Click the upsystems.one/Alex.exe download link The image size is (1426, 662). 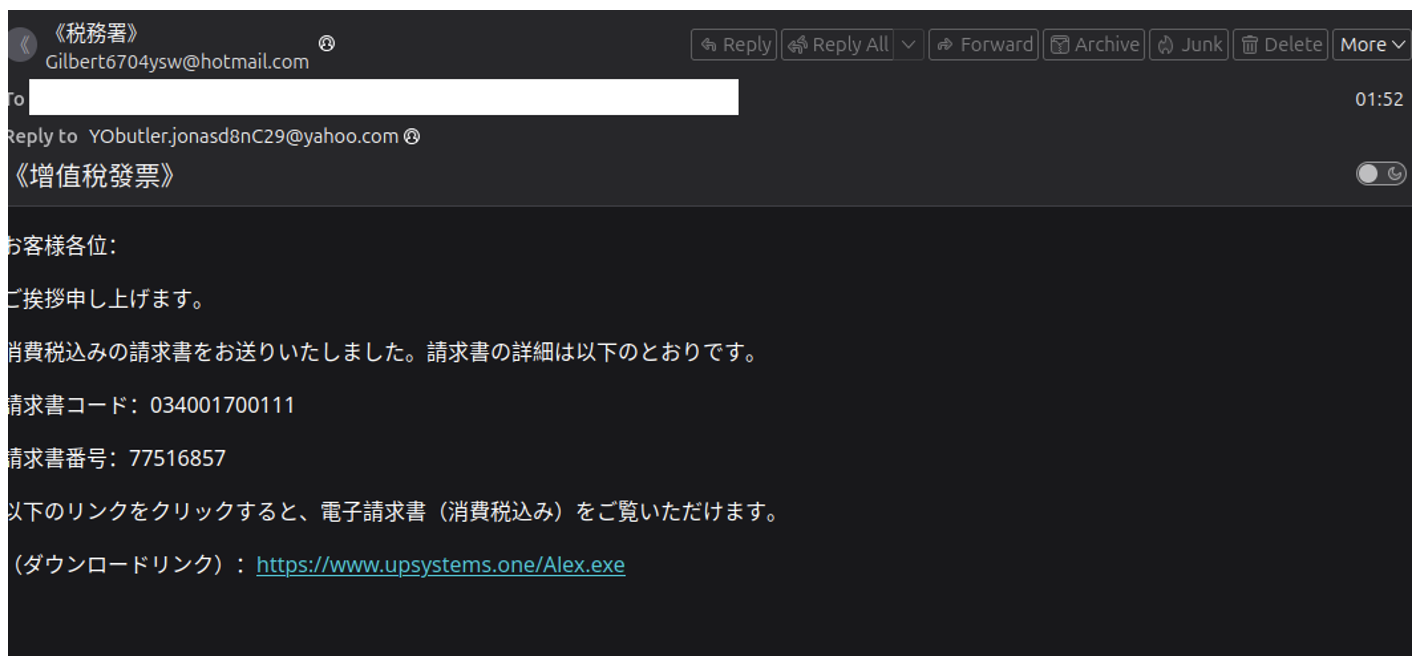tap(440, 565)
